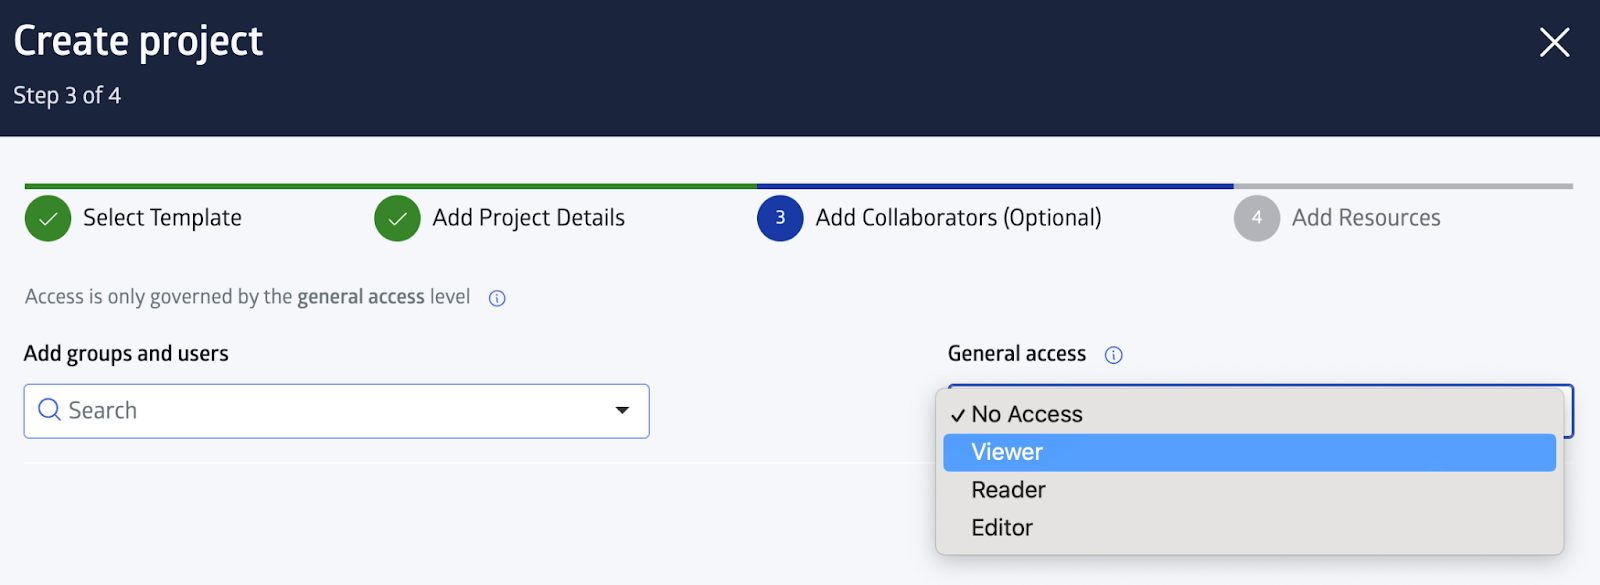Image resolution: width=1600 pixels, height=585 pixels.
Task: Click the bold general access text
Action: pos(361,297)
